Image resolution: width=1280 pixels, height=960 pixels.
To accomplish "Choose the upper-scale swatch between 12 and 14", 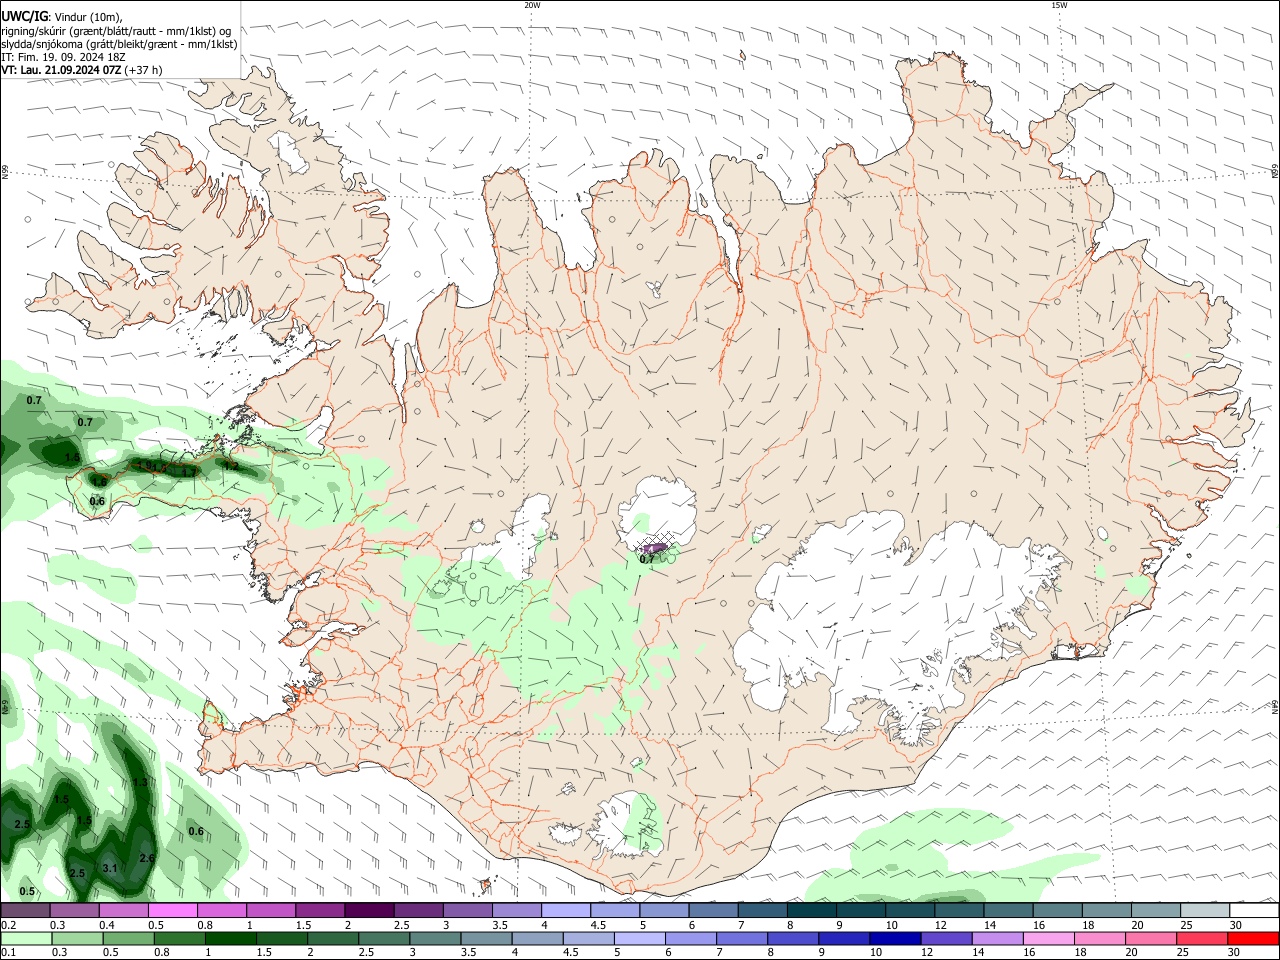I will point(959,911).
